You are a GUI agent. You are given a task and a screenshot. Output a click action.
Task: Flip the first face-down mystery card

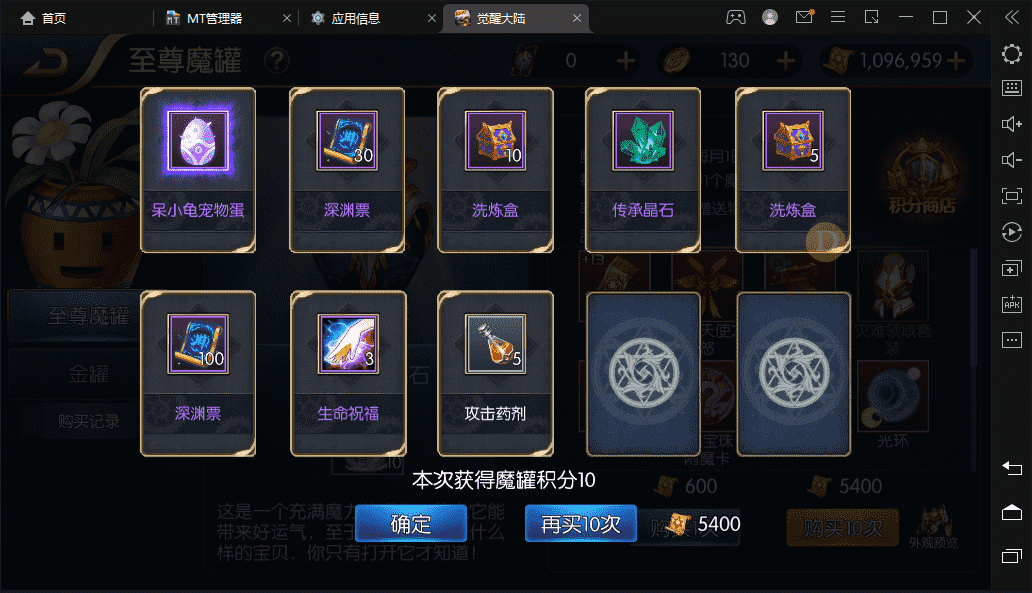643,374
